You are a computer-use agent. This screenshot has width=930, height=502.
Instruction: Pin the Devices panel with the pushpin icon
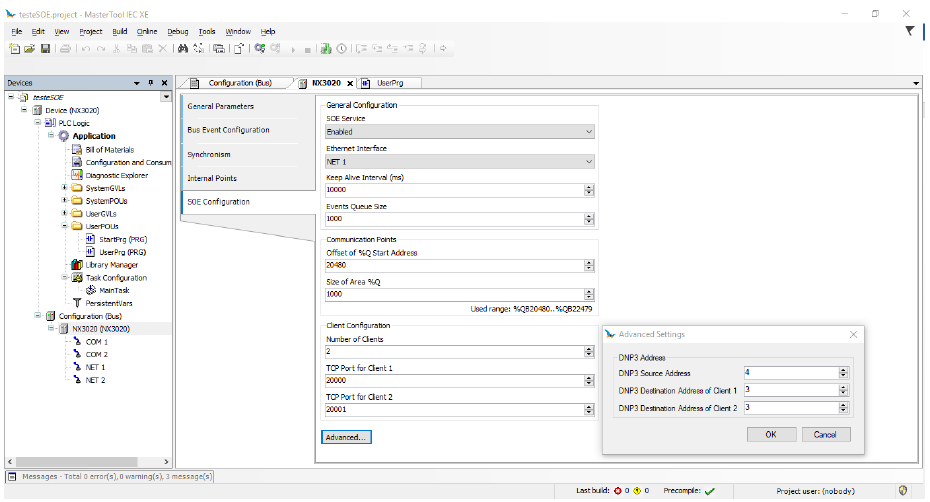pos(151,83)
